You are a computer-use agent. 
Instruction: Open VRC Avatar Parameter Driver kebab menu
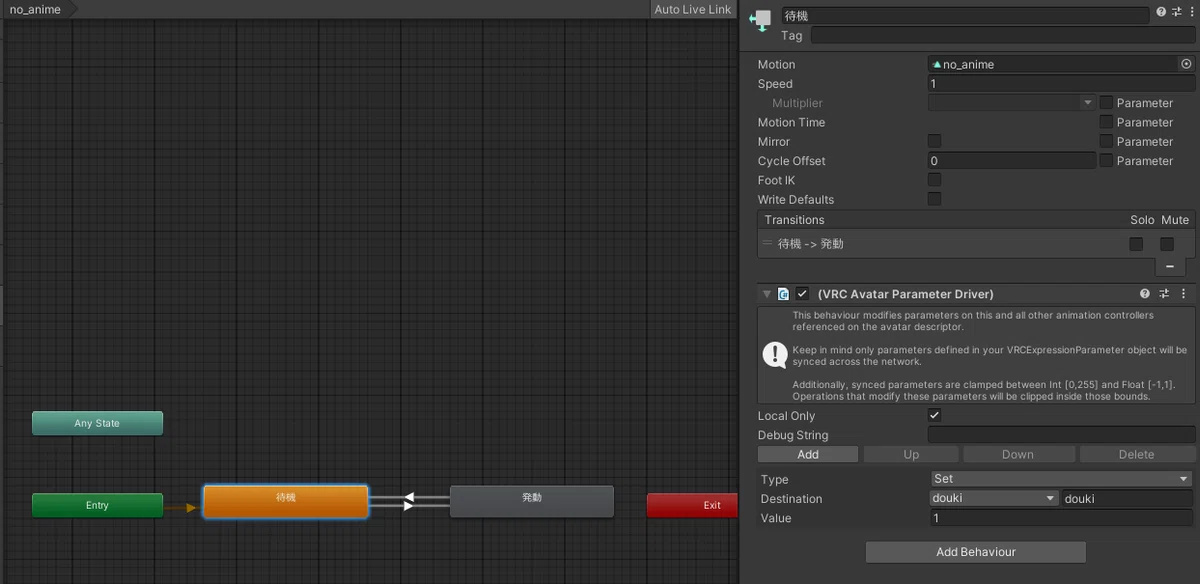(1184, 294)
